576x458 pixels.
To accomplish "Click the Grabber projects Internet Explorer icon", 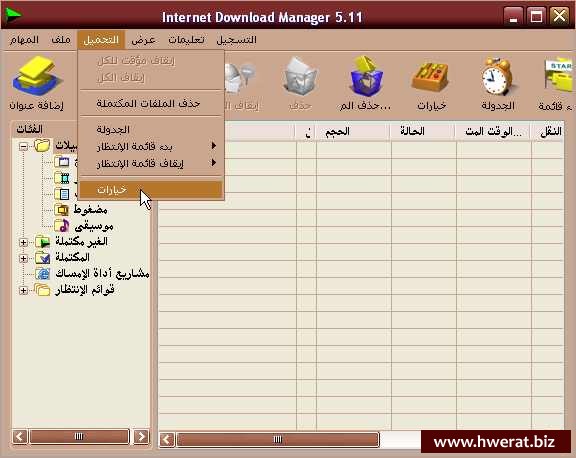I will point(43,274).
